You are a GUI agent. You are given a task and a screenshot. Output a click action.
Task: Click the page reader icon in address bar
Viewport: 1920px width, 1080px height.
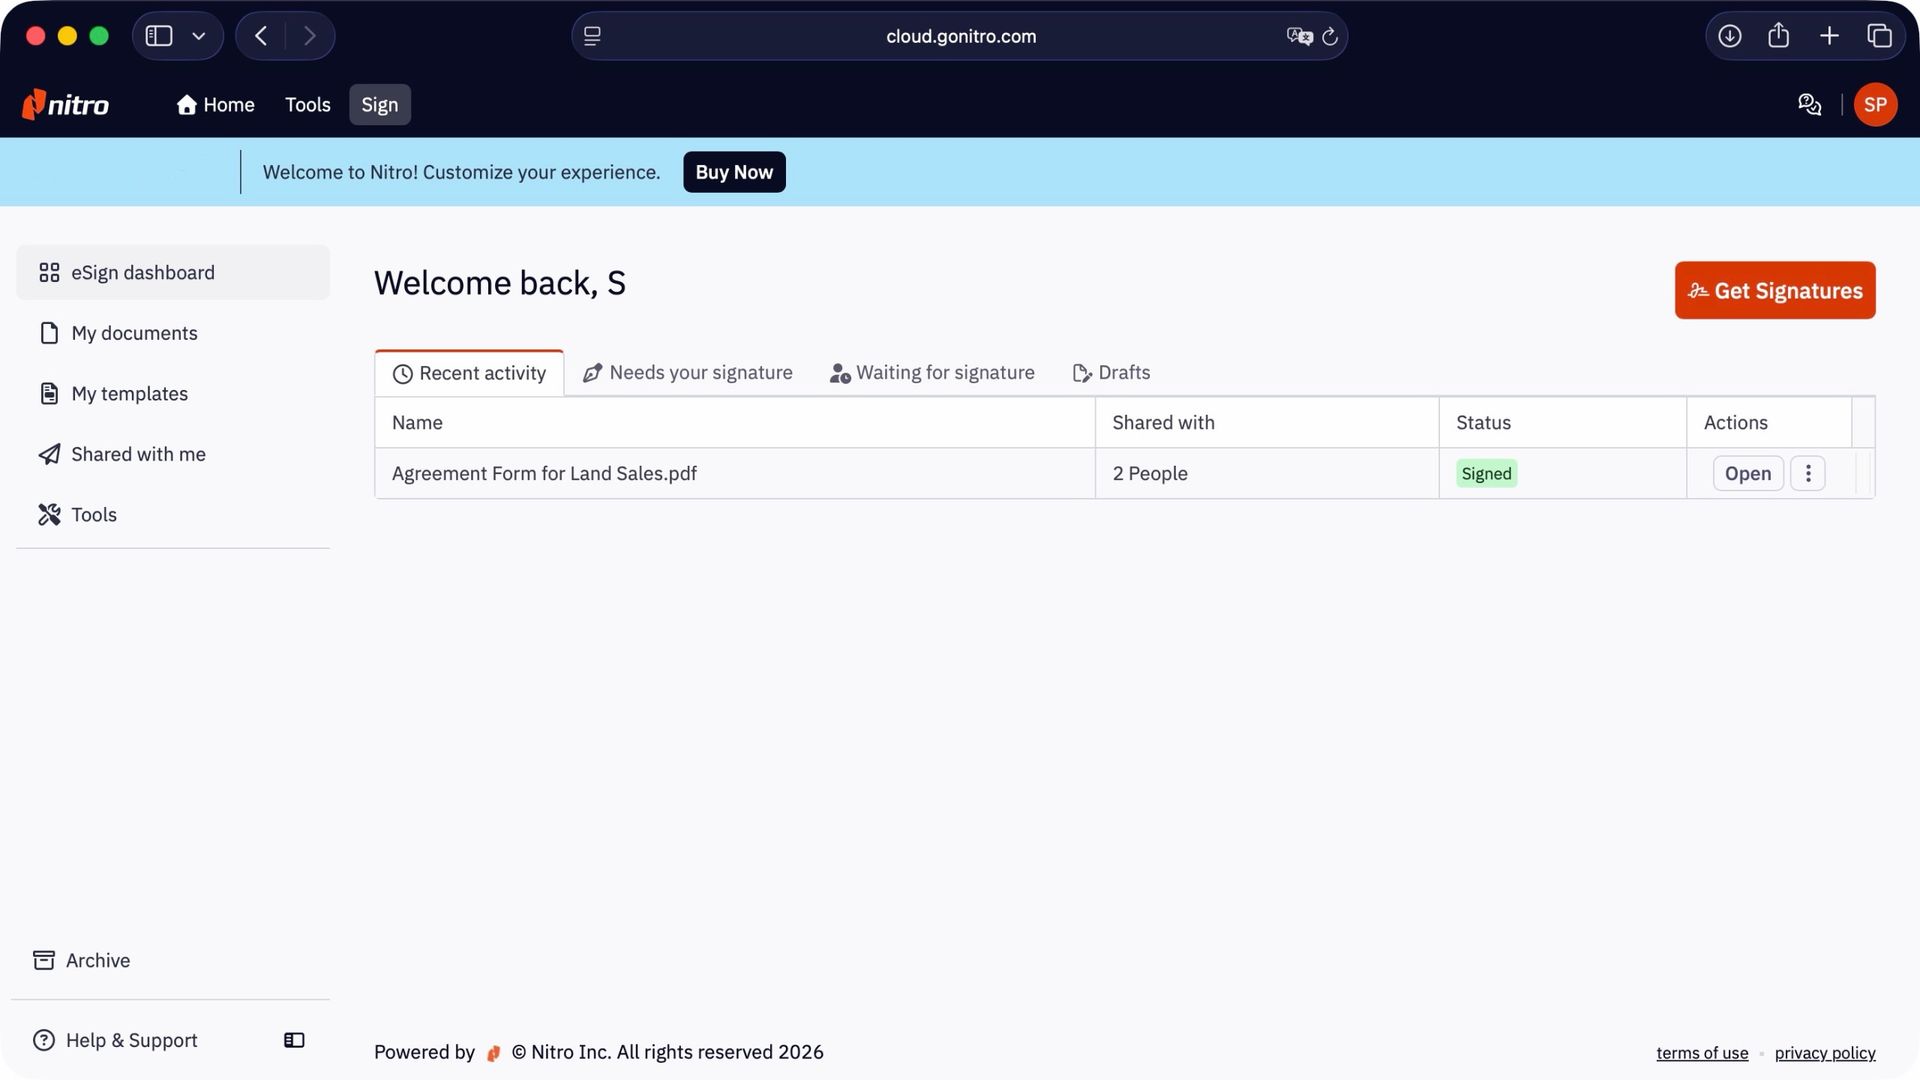[592, 36]
